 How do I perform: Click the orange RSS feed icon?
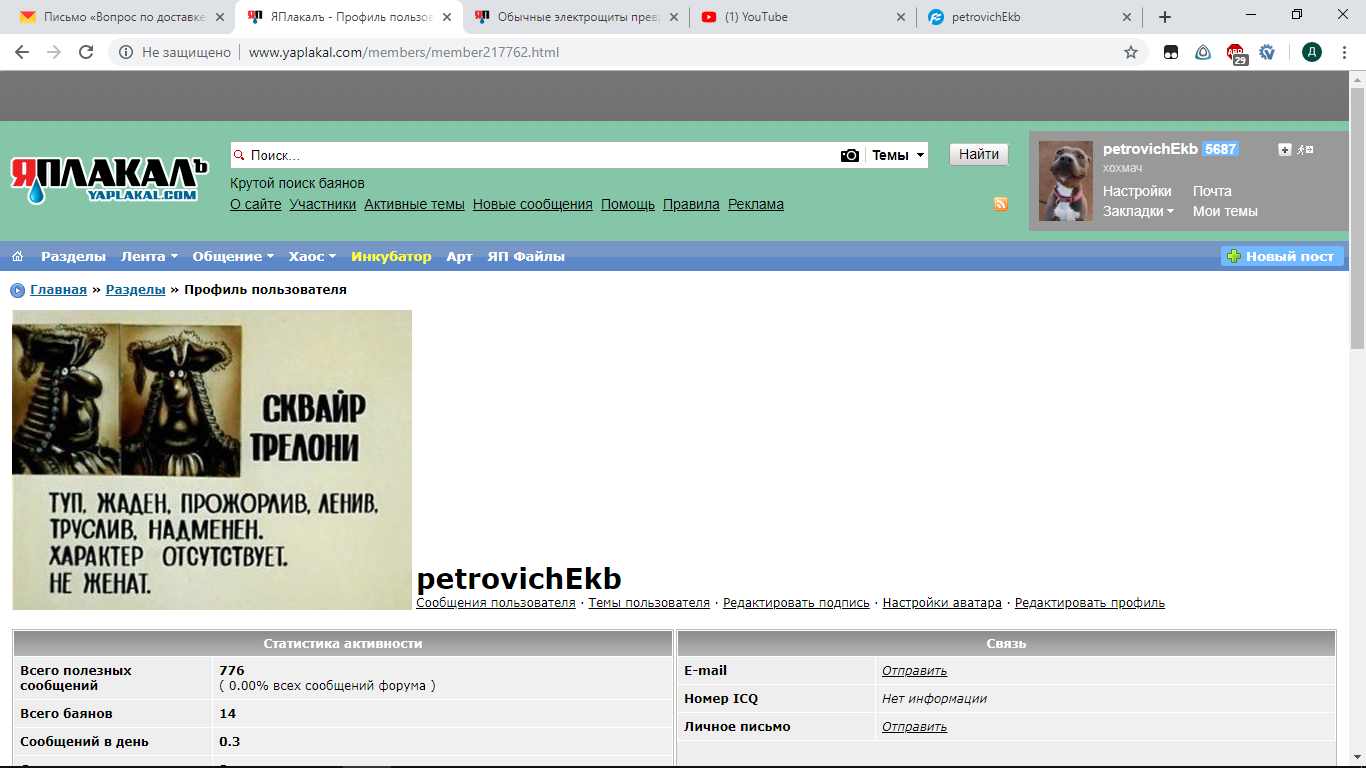1000,204
